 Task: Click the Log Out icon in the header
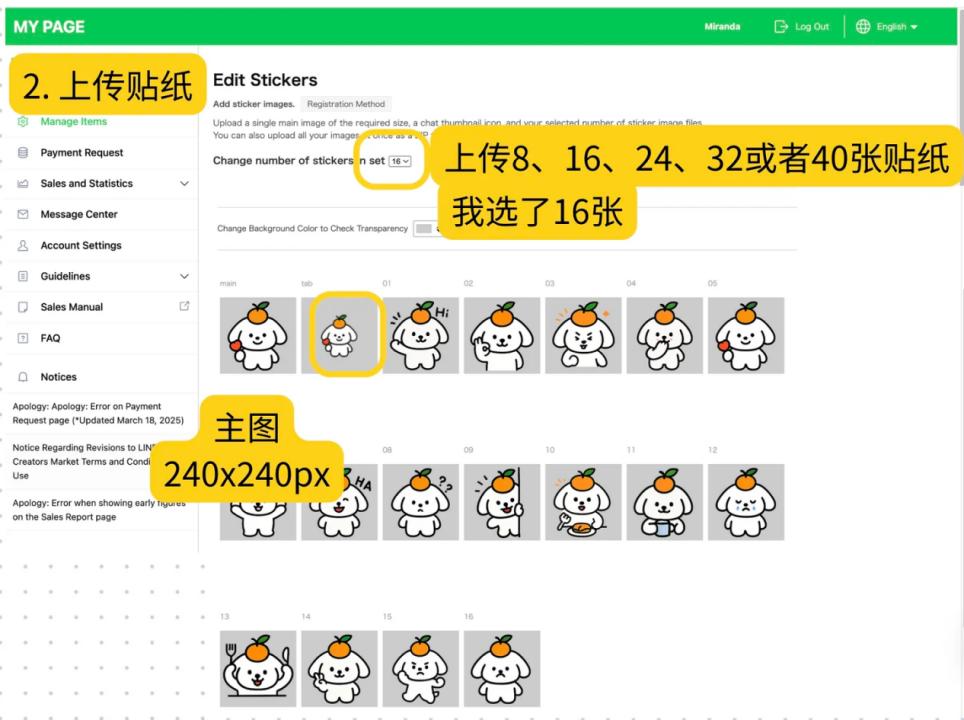tap(781, 26)
